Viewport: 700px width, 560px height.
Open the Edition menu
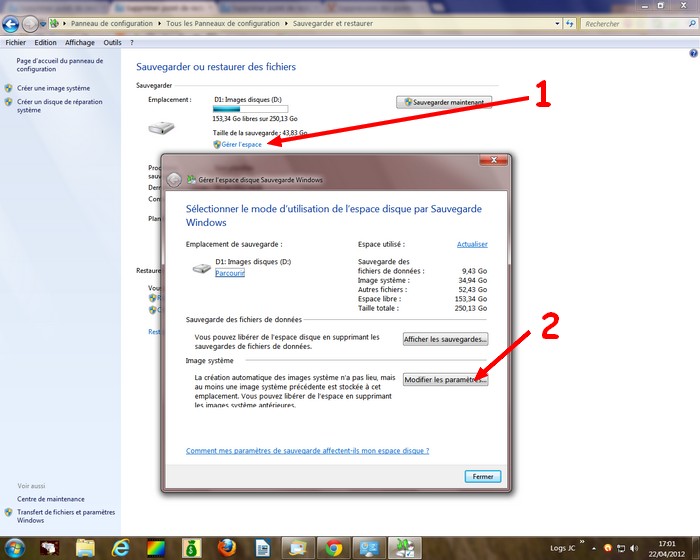click(x=46, y=42)
